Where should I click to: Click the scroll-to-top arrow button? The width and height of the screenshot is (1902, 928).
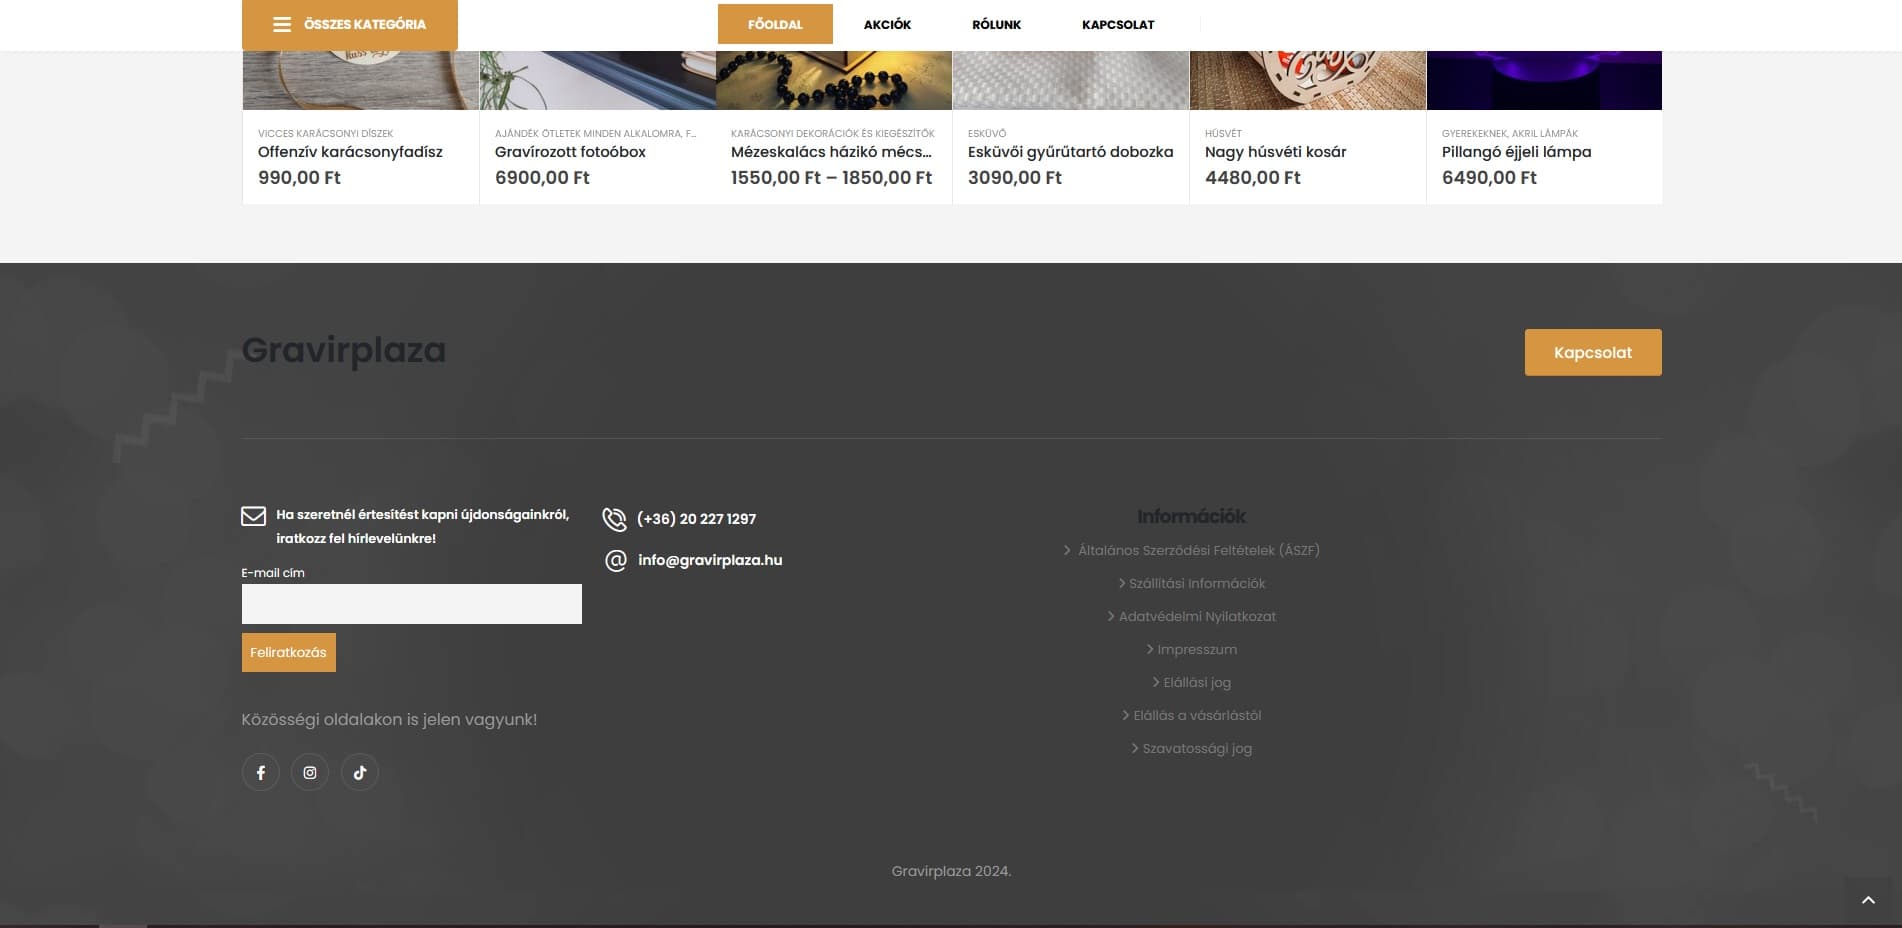[x=1867, y=900]
